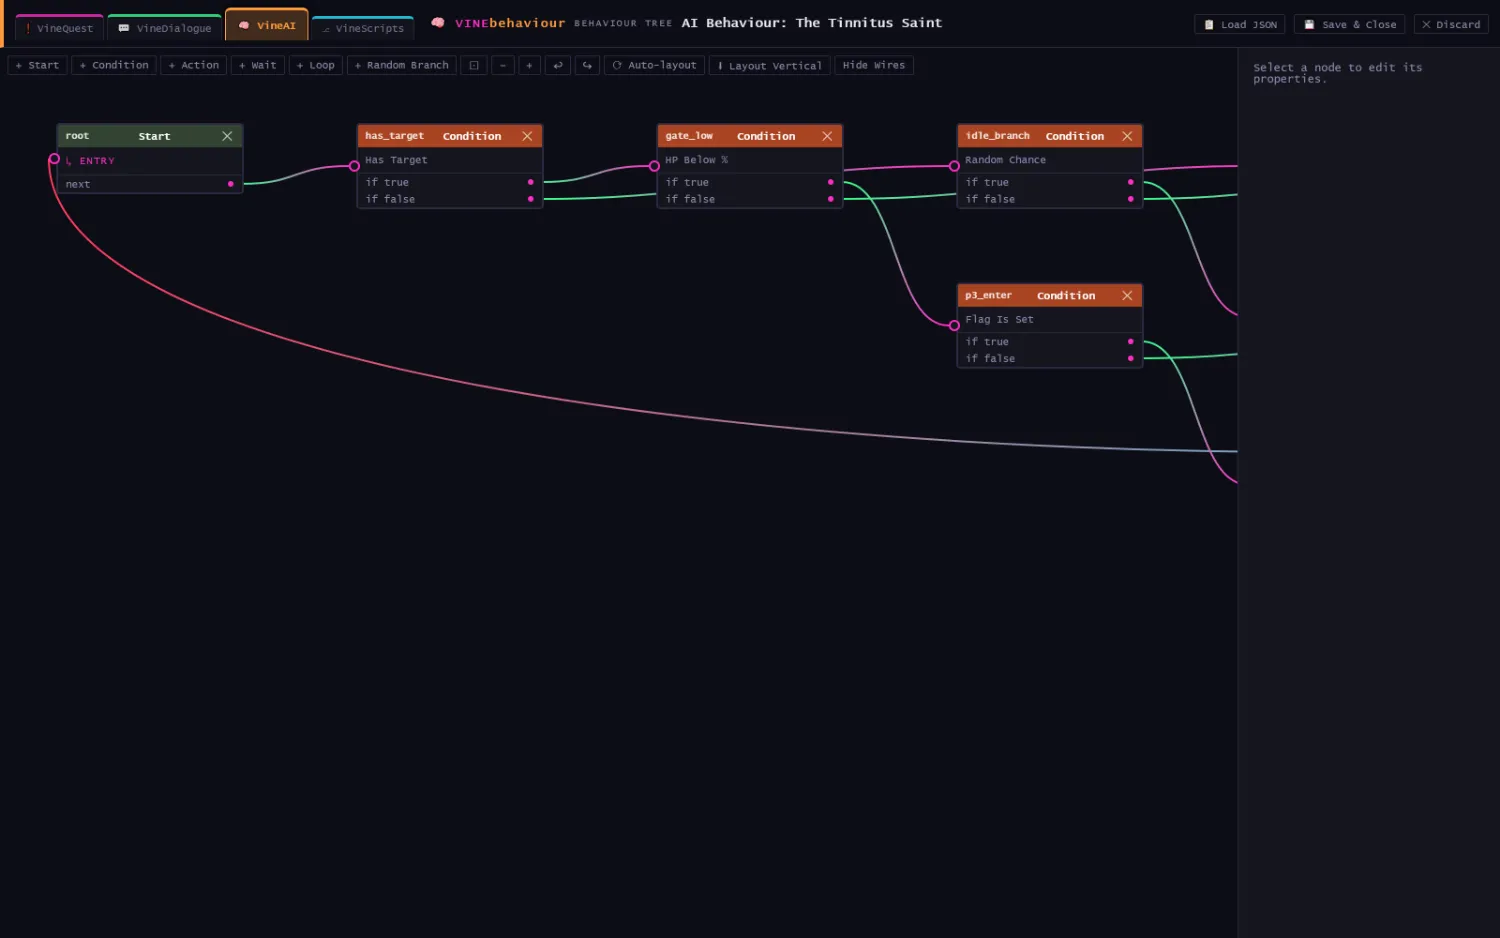Click idle_branch 'if true' output port
This screenshot has height=938, width=1500.
(x=1131, y=182)
